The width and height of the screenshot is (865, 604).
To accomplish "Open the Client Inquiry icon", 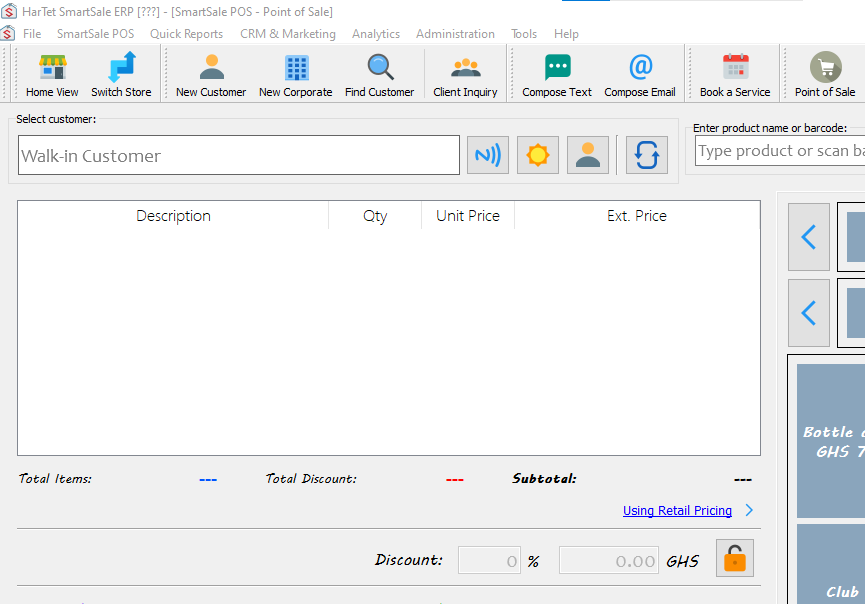I will tap(465, 75).
